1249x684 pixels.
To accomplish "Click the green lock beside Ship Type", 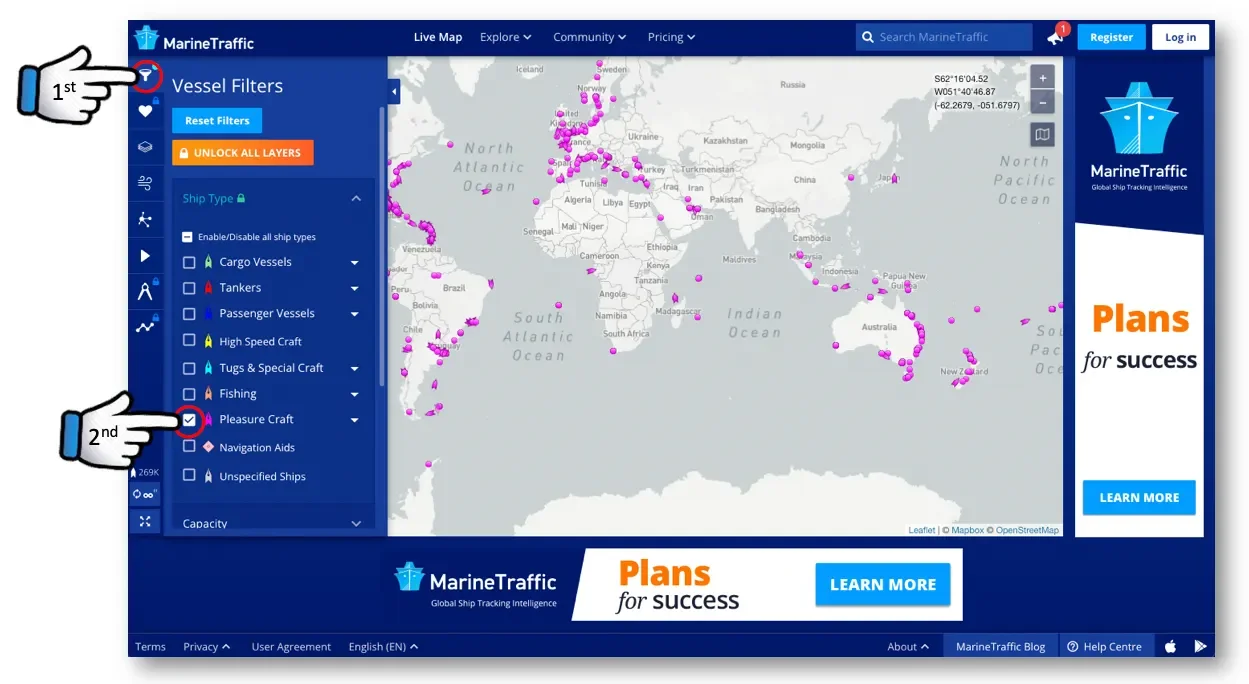I will tap(241, 198).
